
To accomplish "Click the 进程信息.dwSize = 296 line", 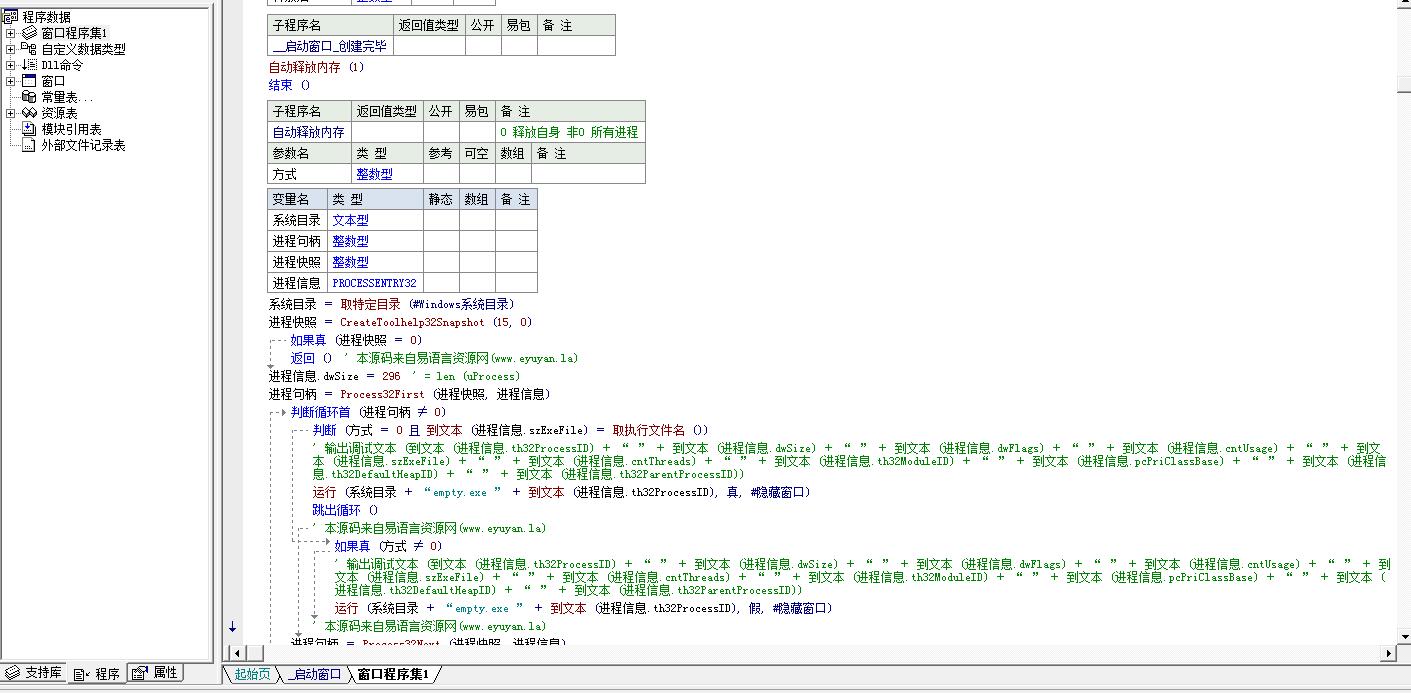I will pos(394,376).
